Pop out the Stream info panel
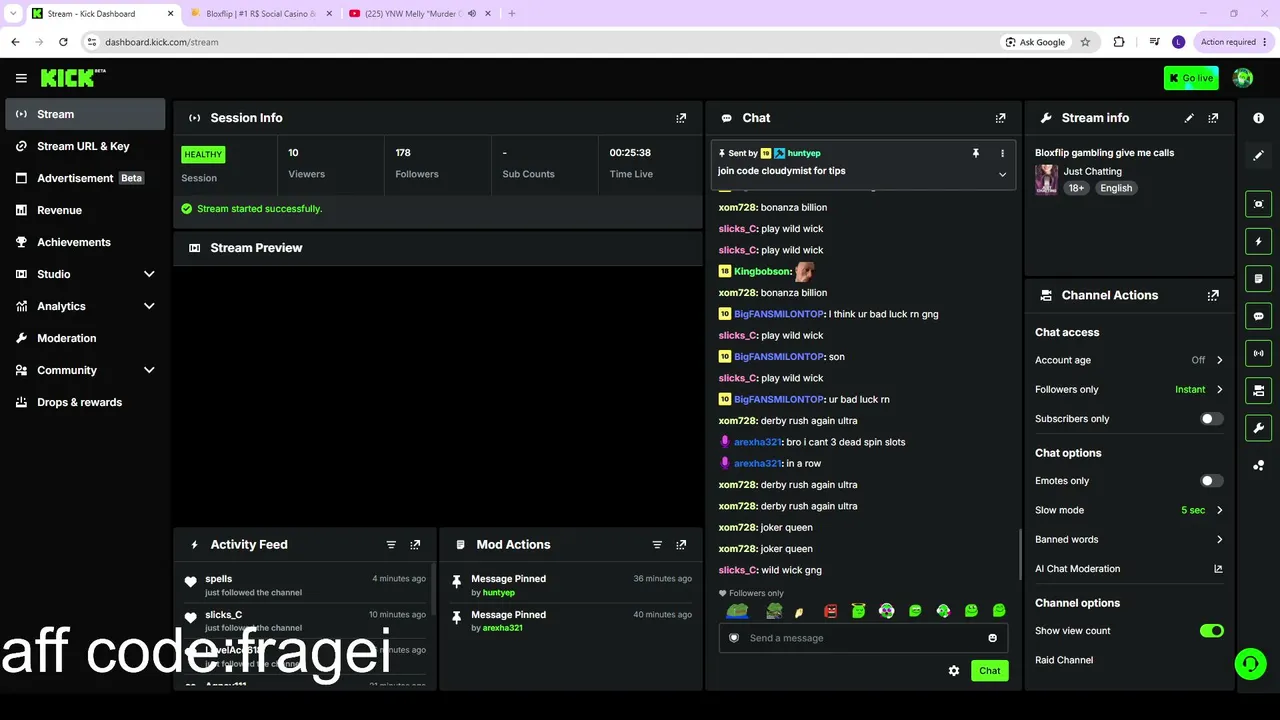This screenshot has width=1280, height=720. click(x=1213, y=118)
